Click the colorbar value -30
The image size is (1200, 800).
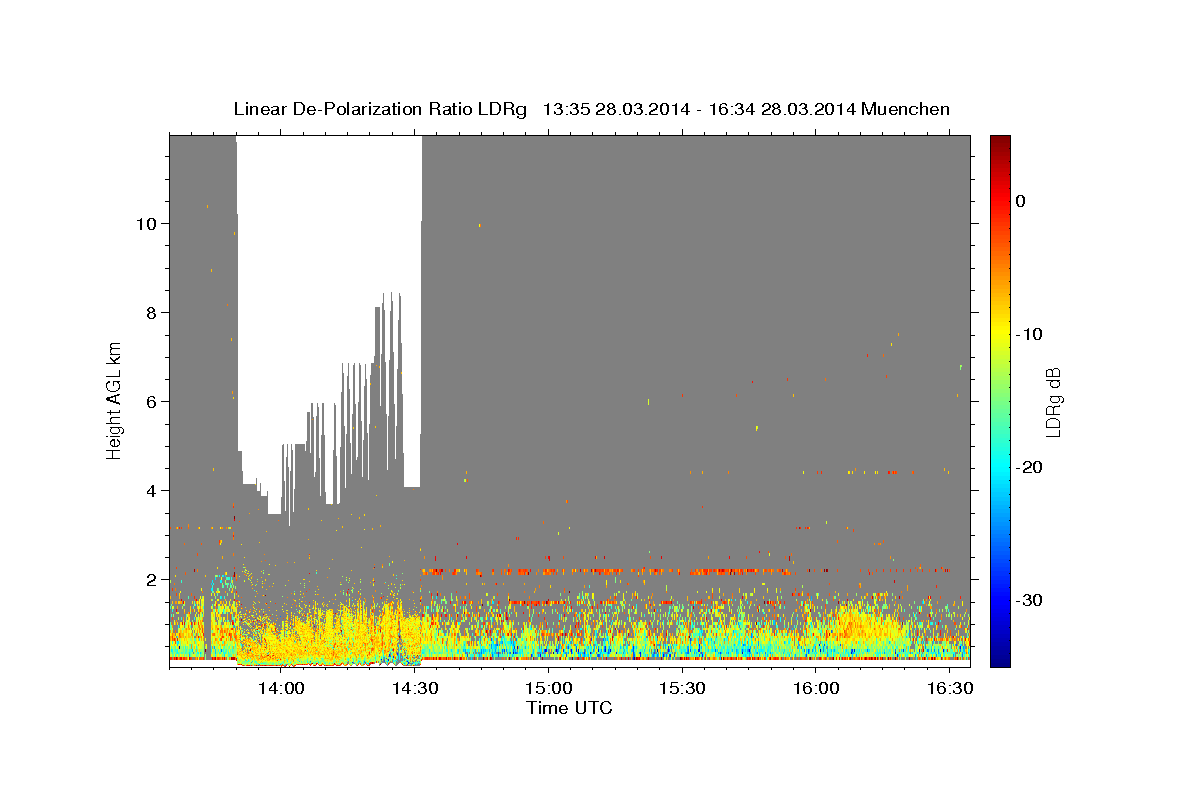[1030, 600]
